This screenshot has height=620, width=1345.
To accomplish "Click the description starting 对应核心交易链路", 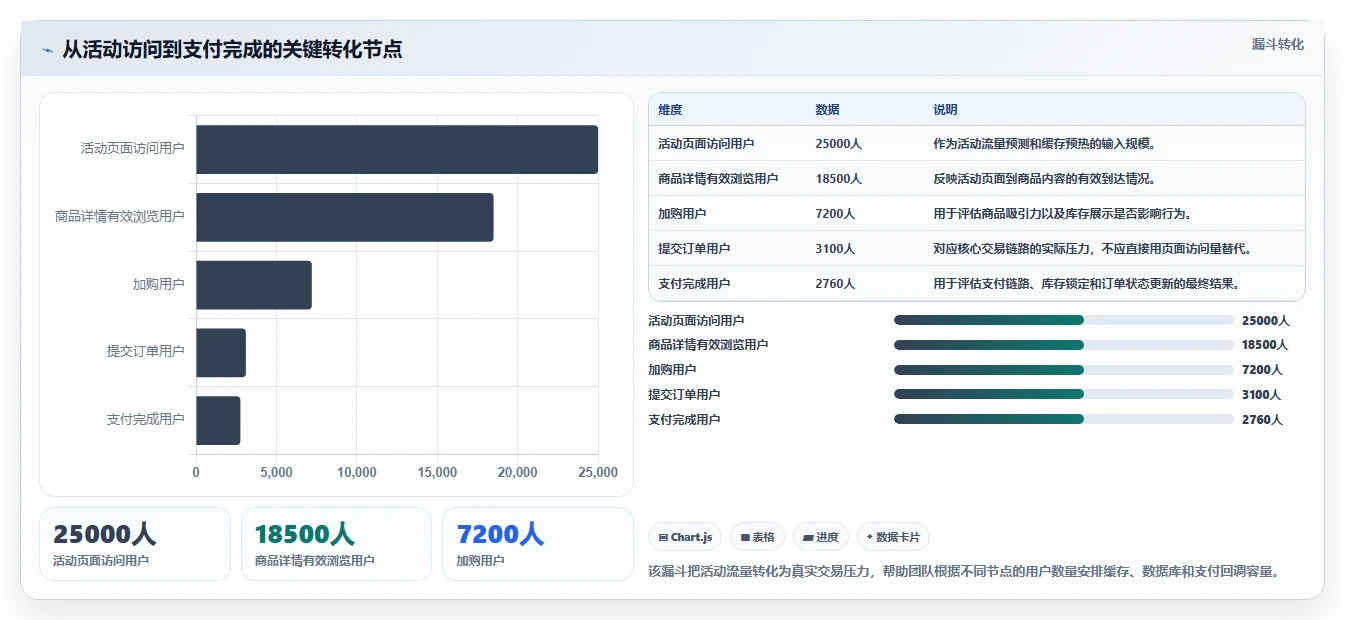I will click(1092, 249).
